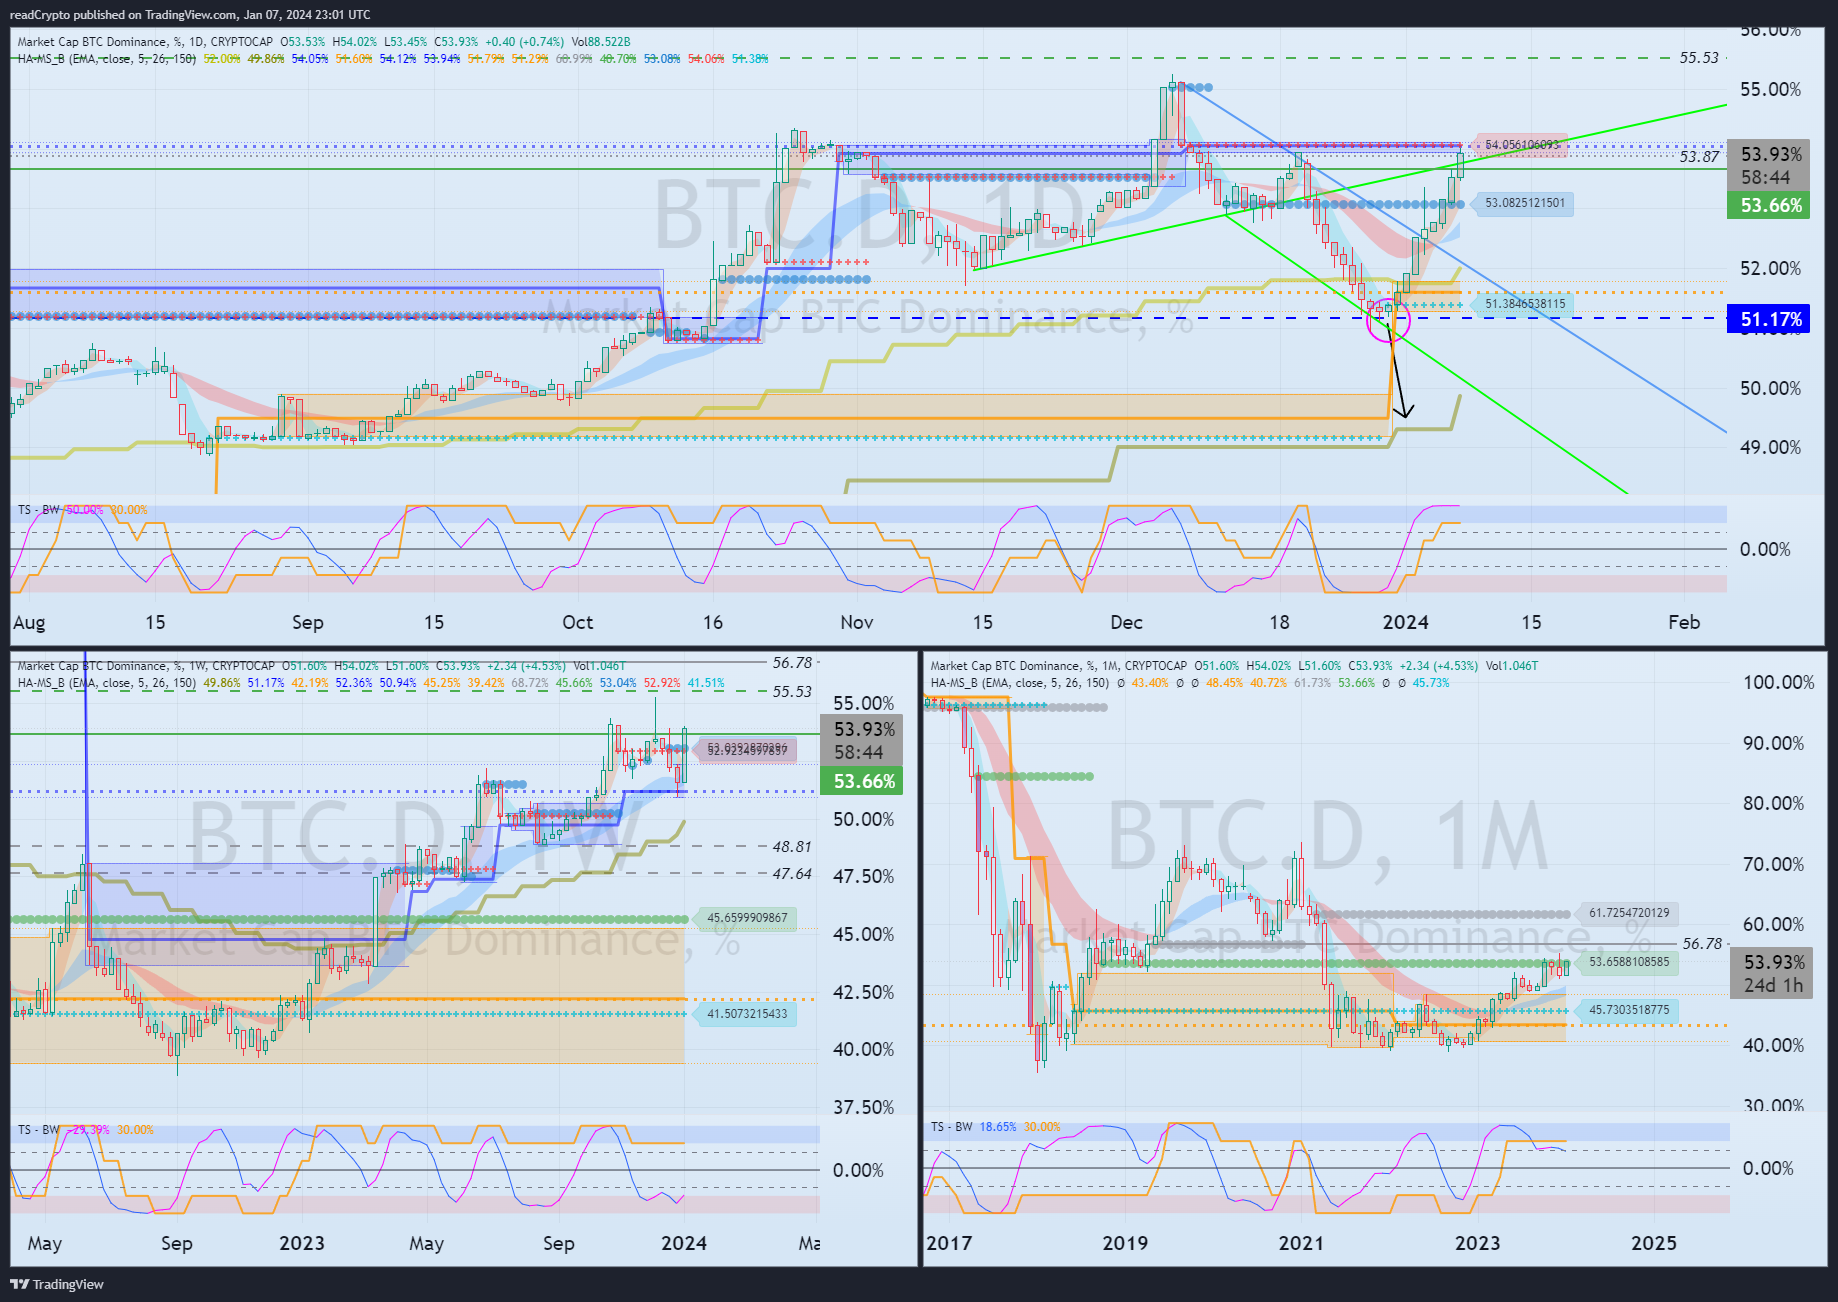Screen dimensions: 1838x1302
Task: Click the 'Dec' label on the daily time axis
Action: pos(1126,623)
